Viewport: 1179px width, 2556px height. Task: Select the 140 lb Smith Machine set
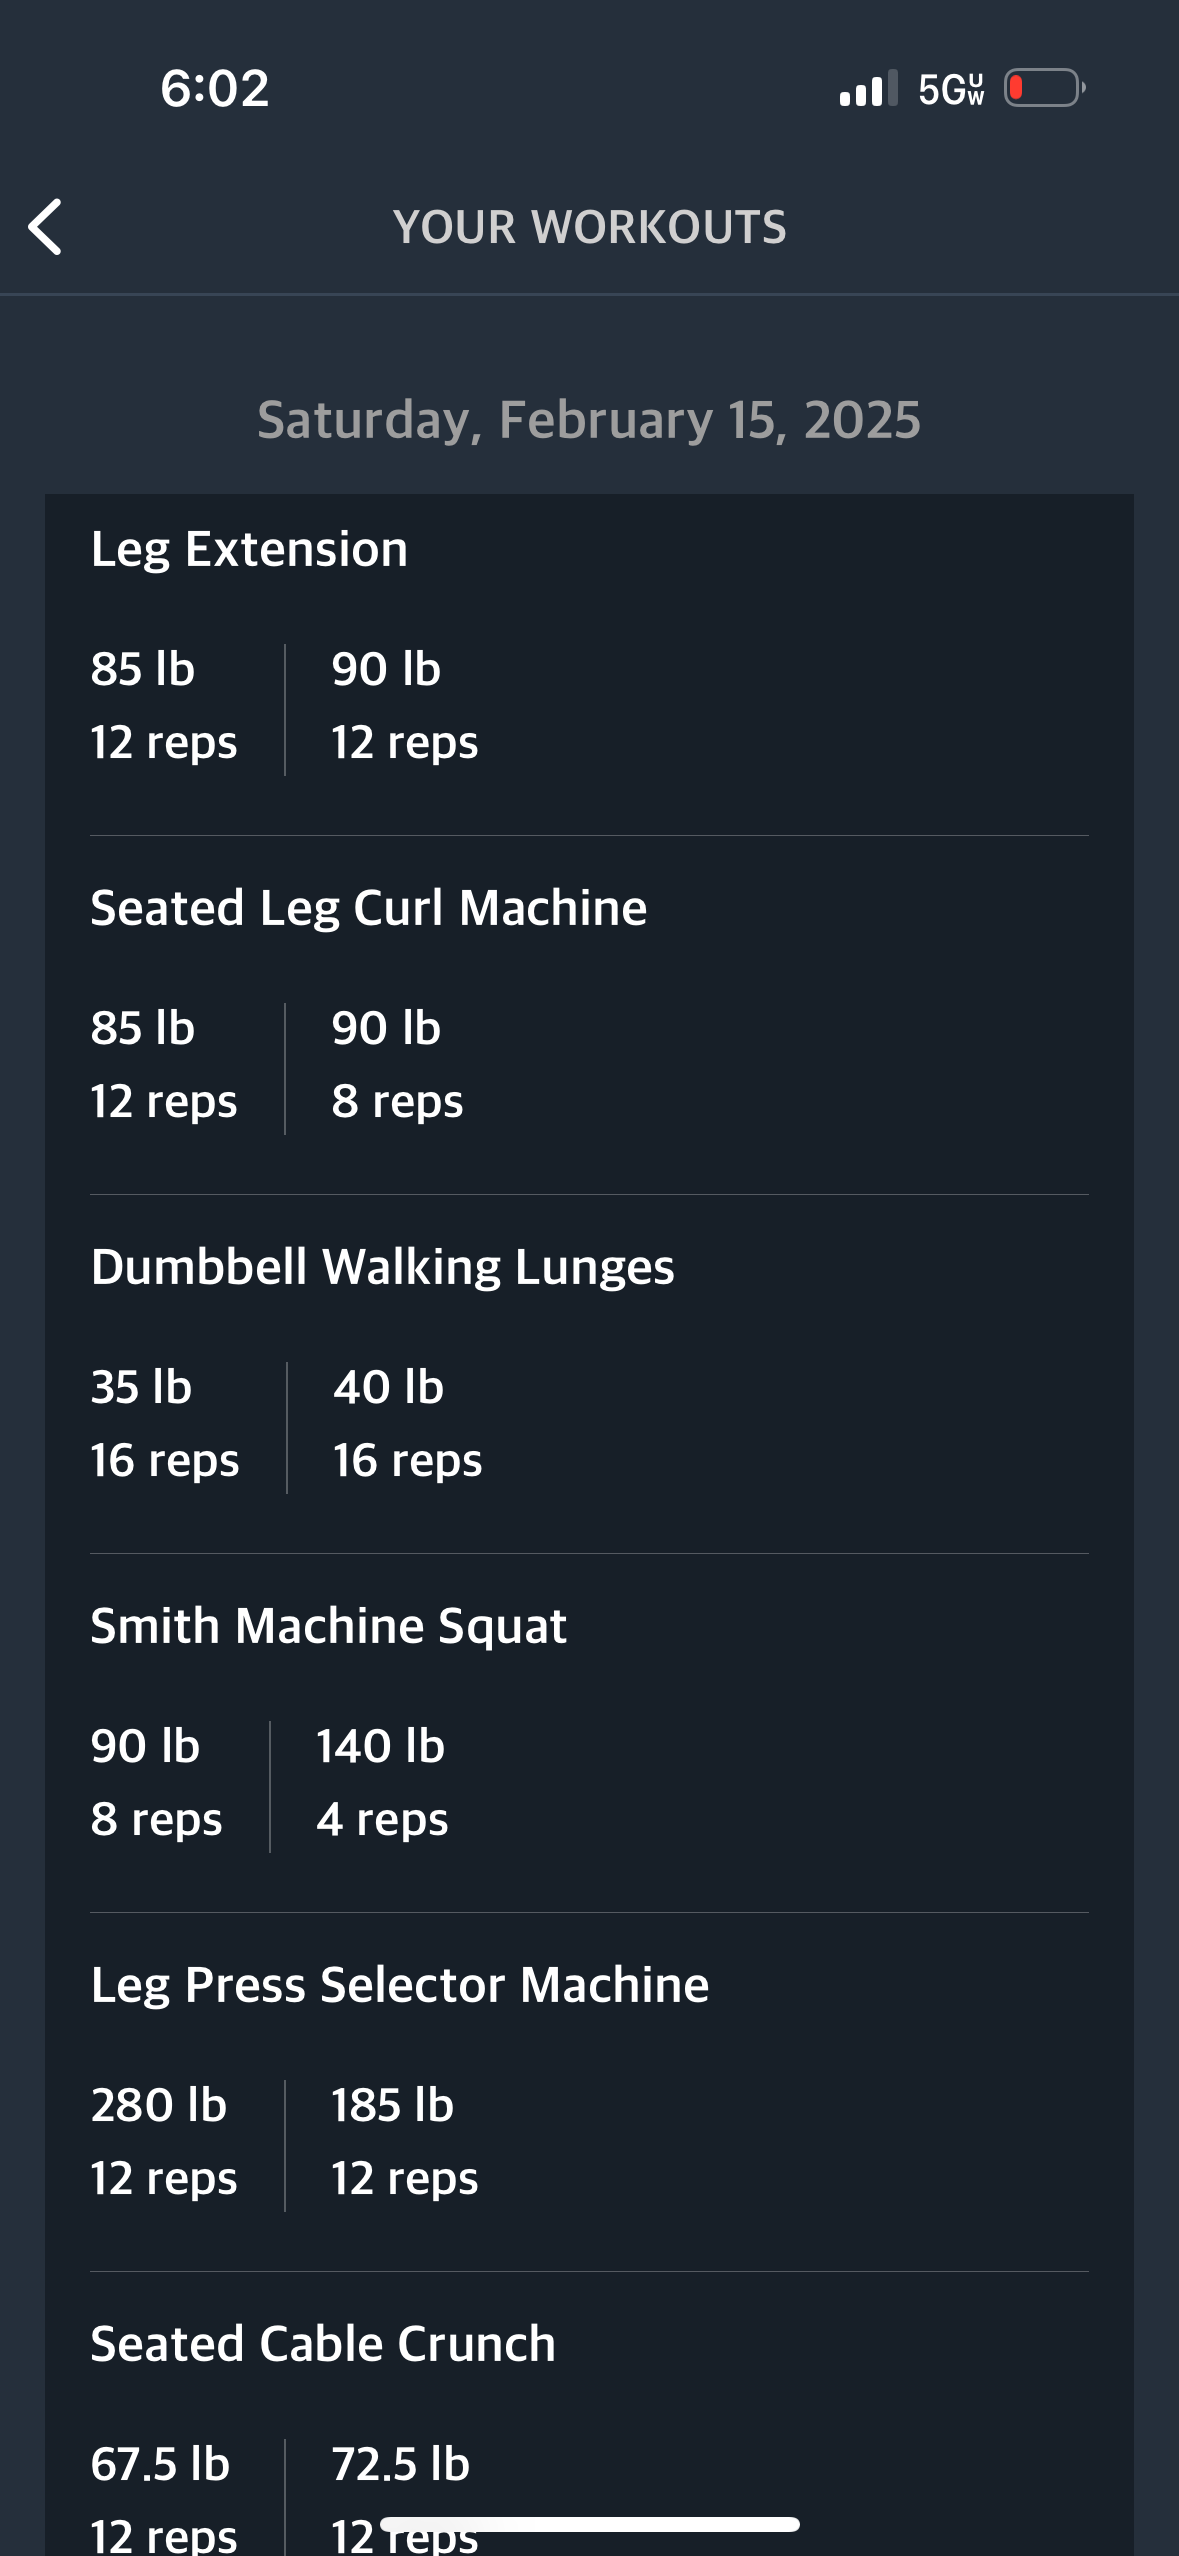[382, 1783]
